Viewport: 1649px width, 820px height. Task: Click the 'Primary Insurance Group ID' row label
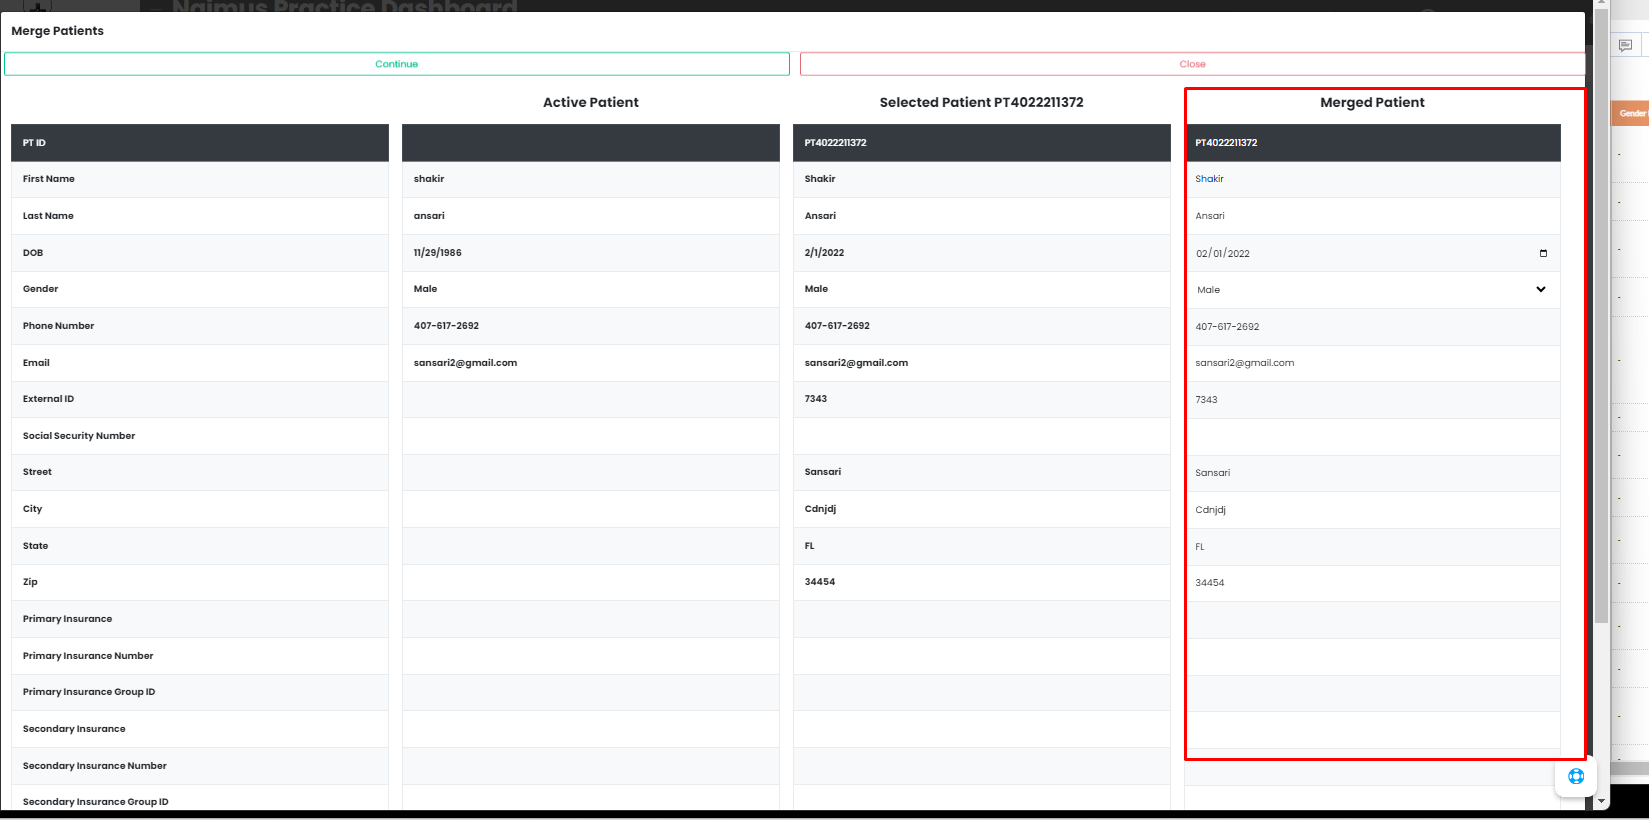pos(89,692)
